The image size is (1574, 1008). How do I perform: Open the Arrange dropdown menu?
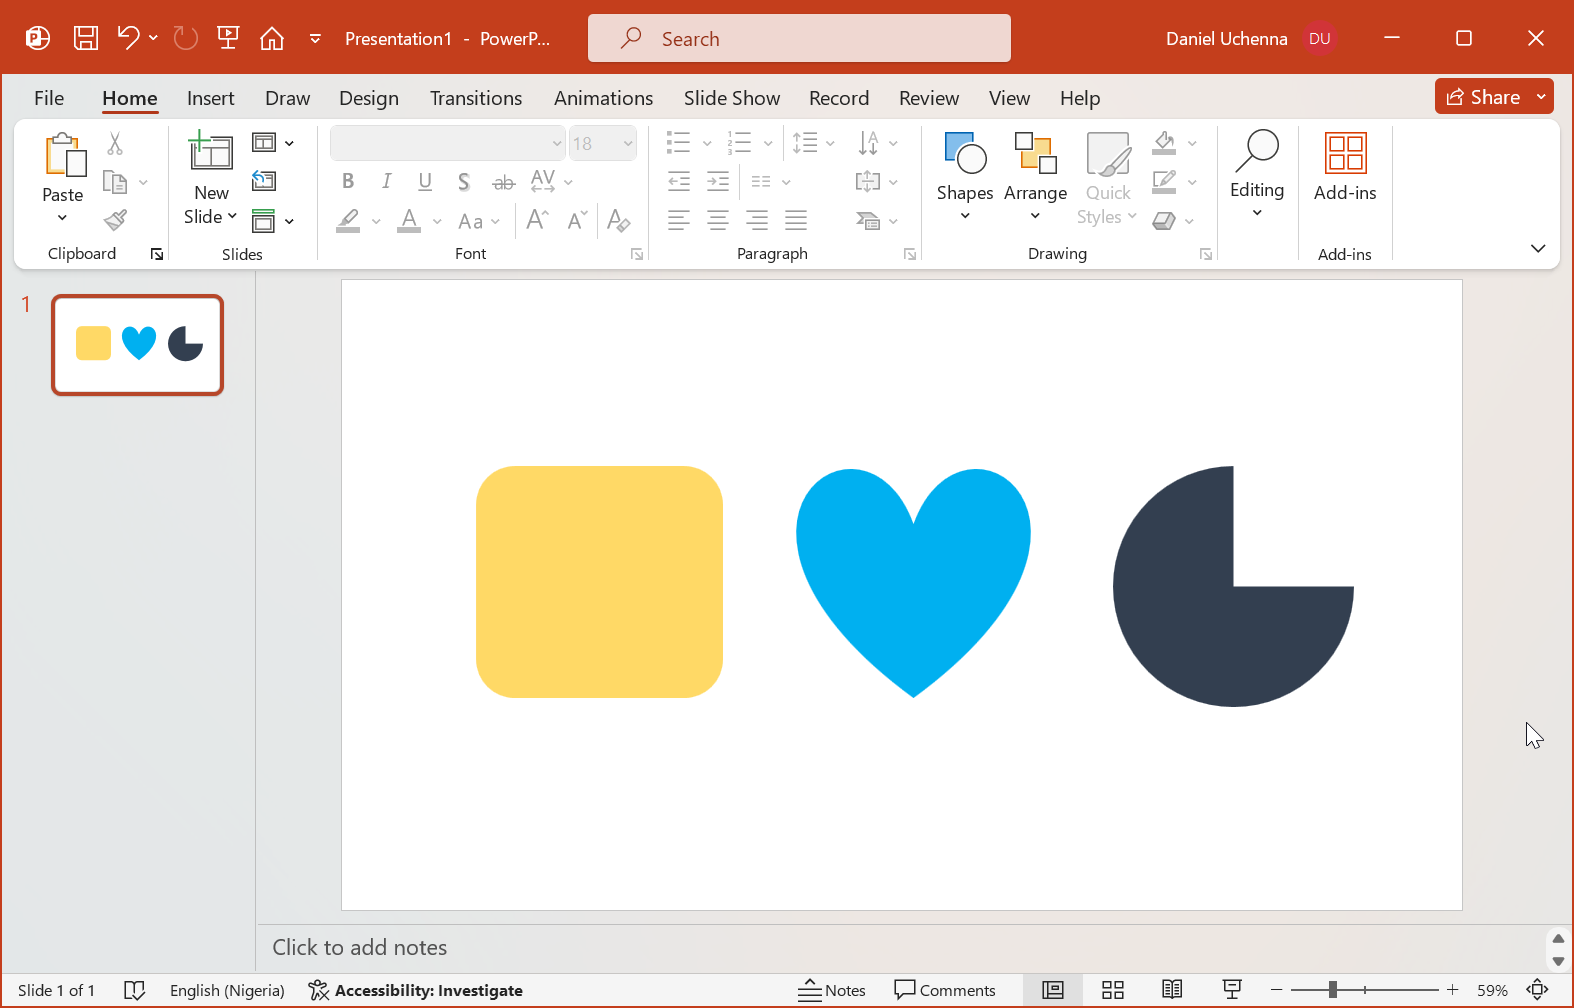[1035, 176]
